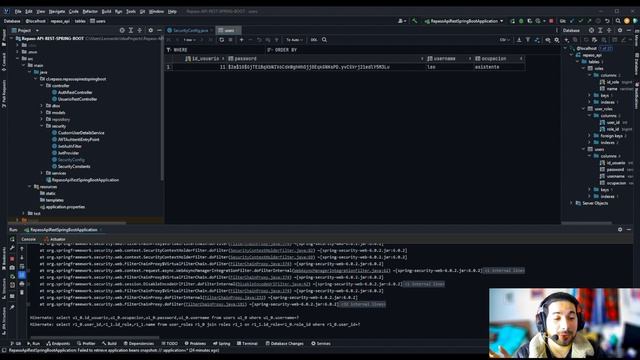Expand the models package

click(42, 112)
